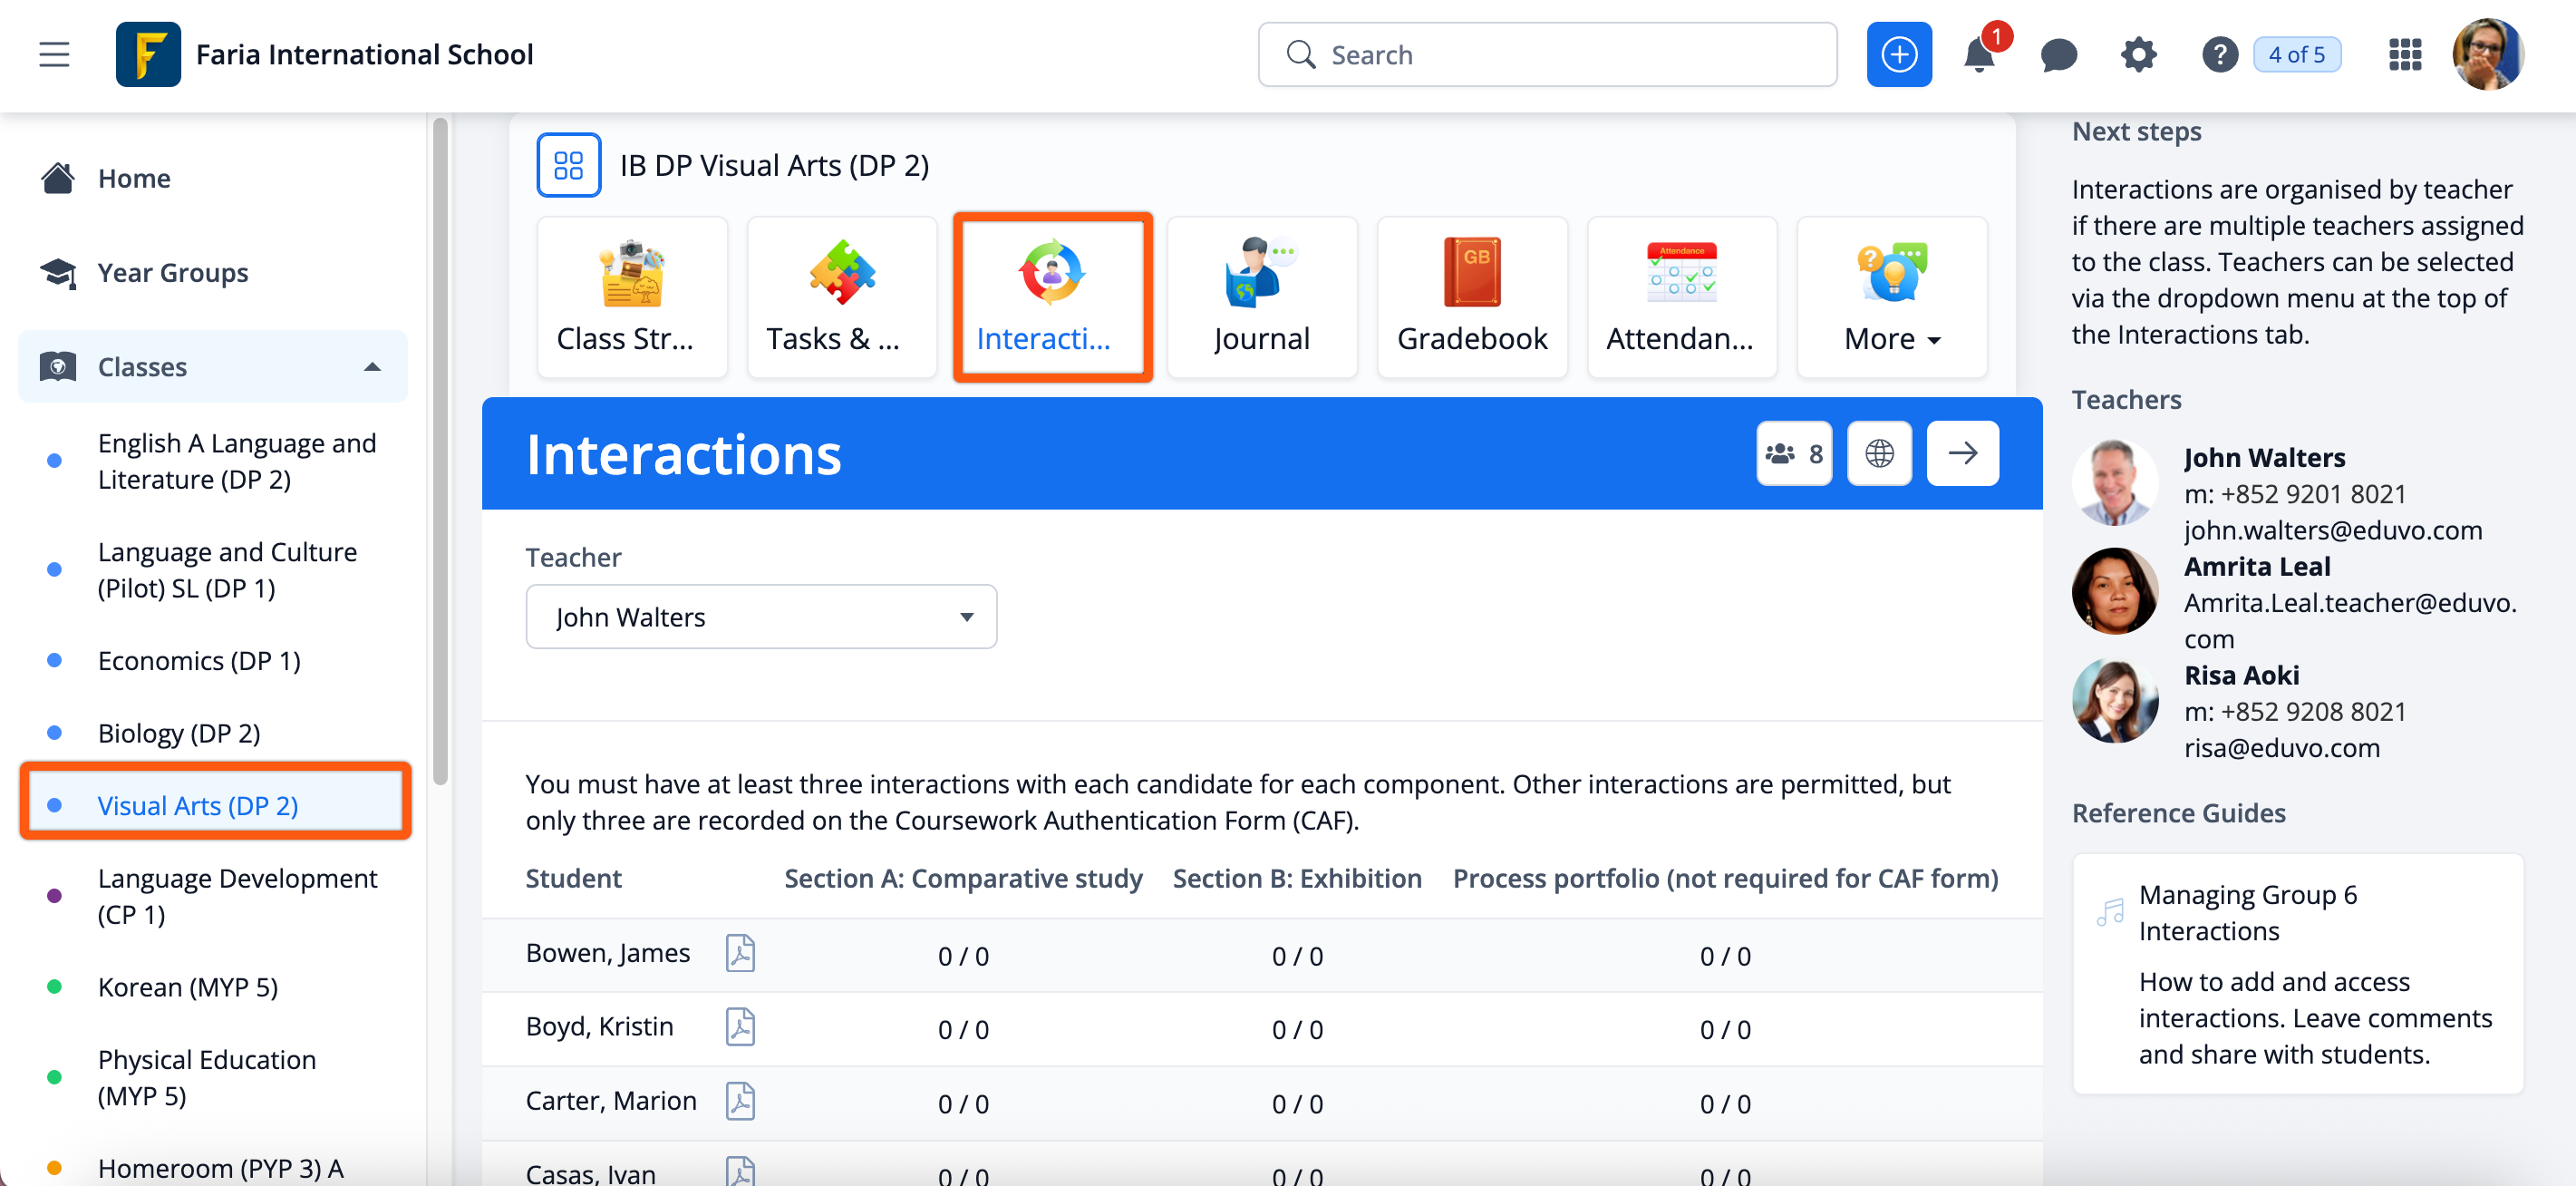2576x1186 pixels.
Task: Go to Home in the sidebar
Action: [x=133, y=179]
